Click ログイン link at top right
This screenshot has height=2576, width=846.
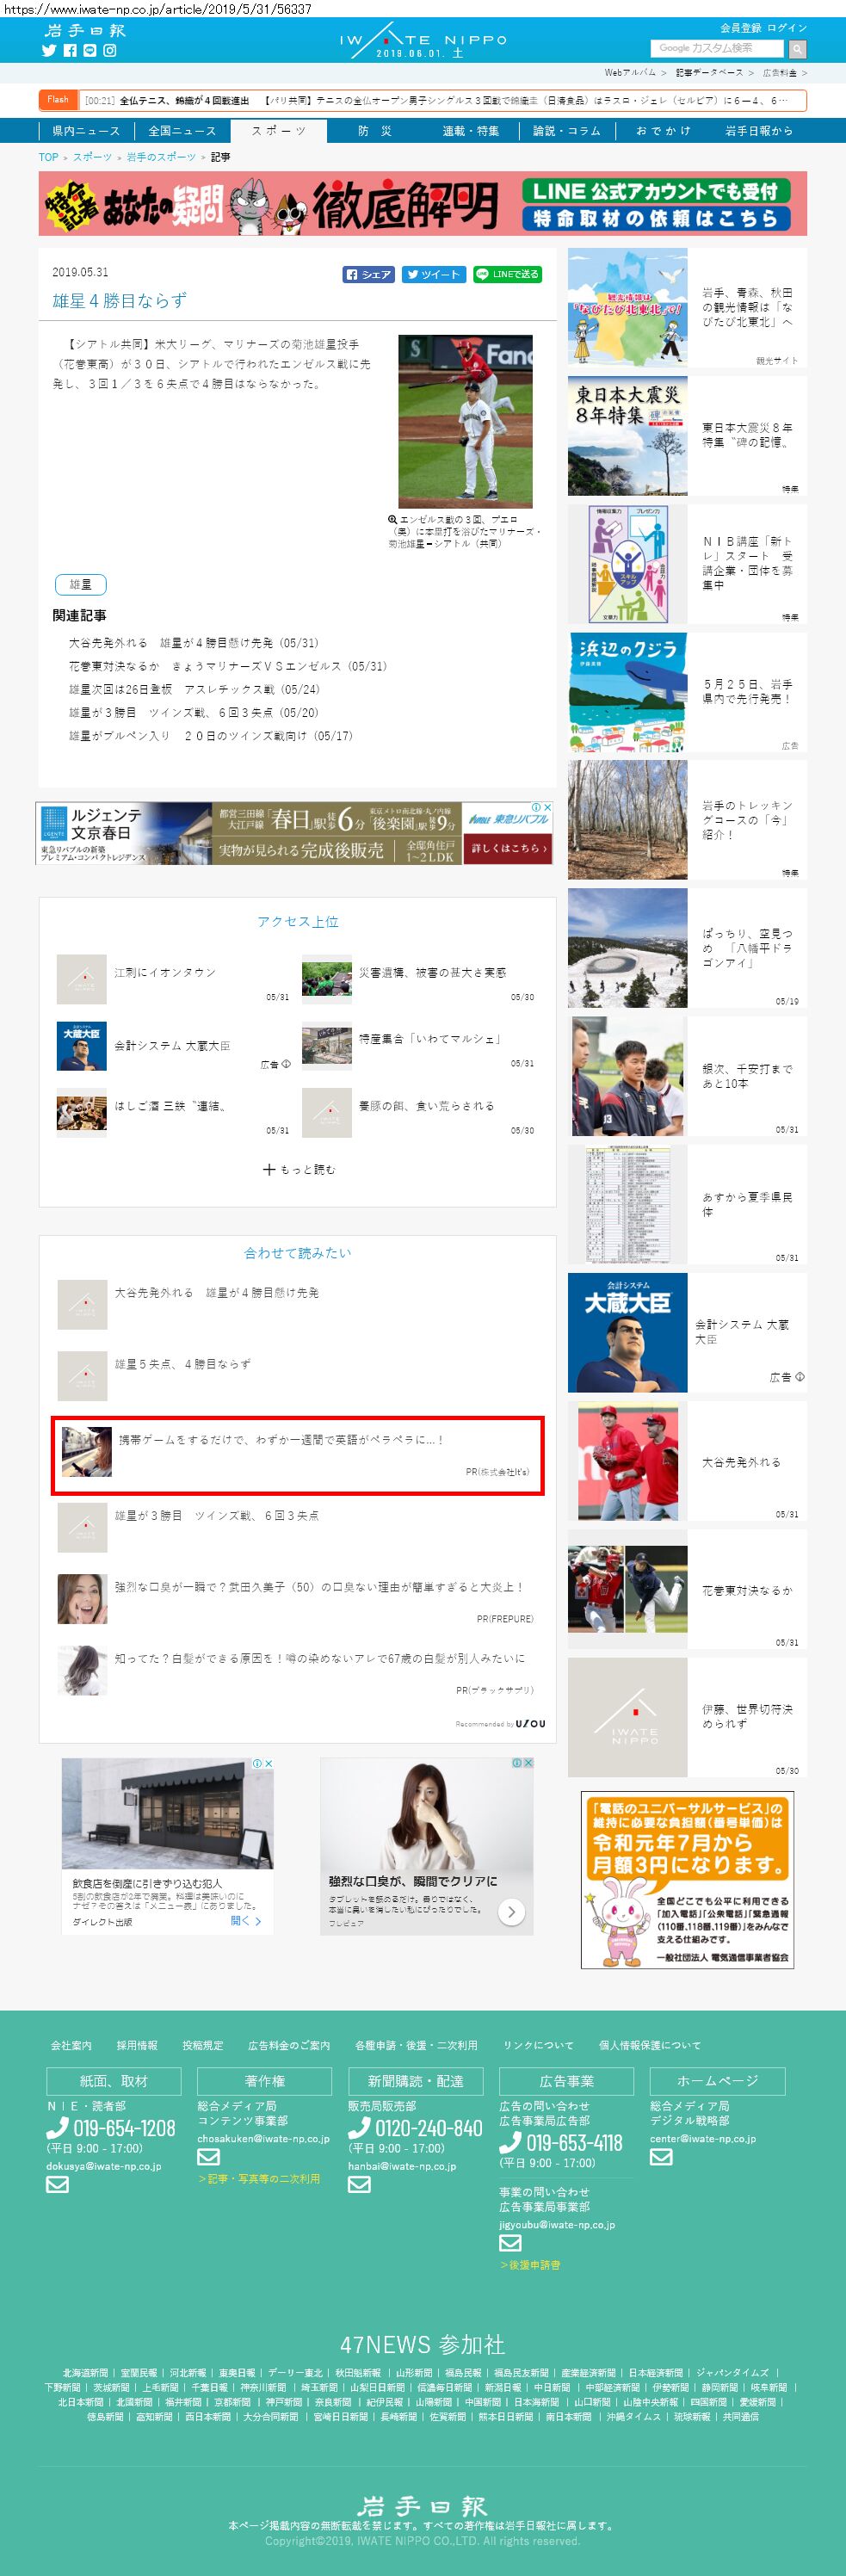787,28
